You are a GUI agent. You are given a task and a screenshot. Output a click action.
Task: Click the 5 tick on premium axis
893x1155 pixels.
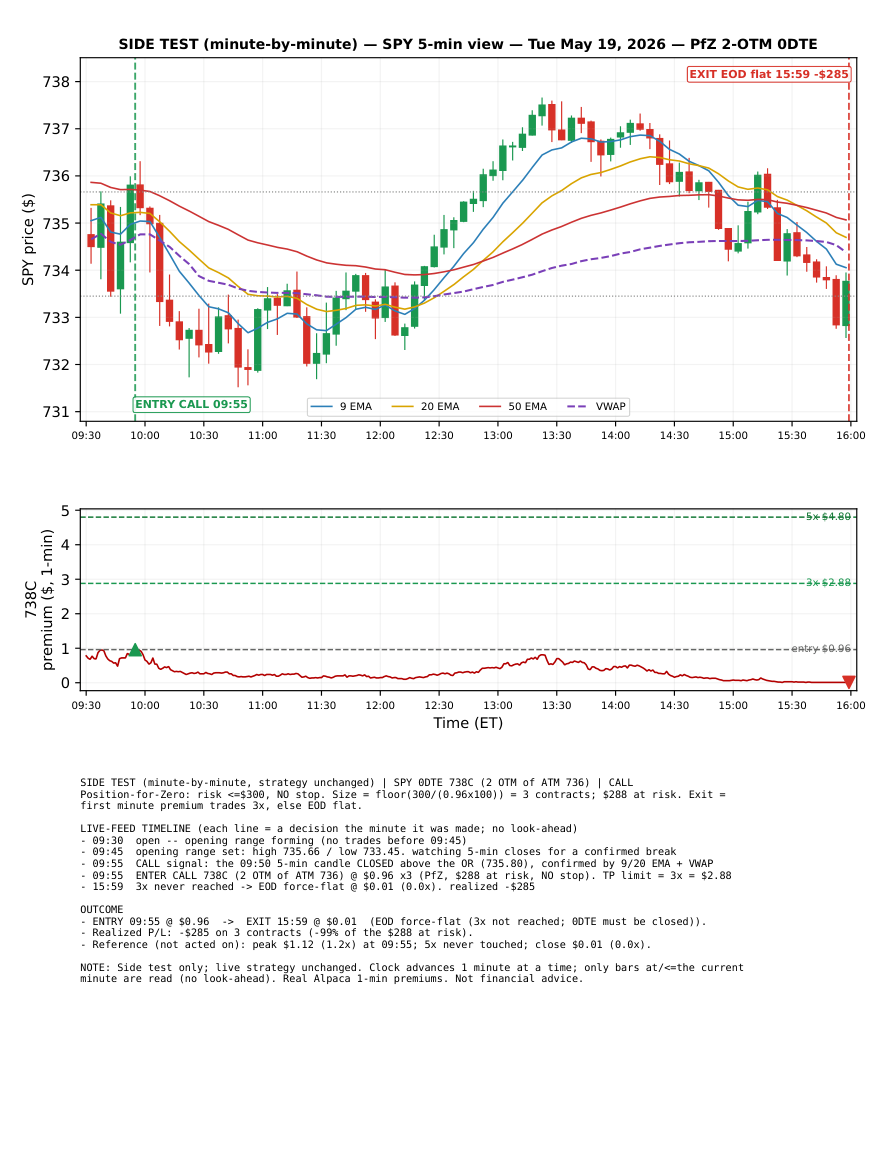66,511
